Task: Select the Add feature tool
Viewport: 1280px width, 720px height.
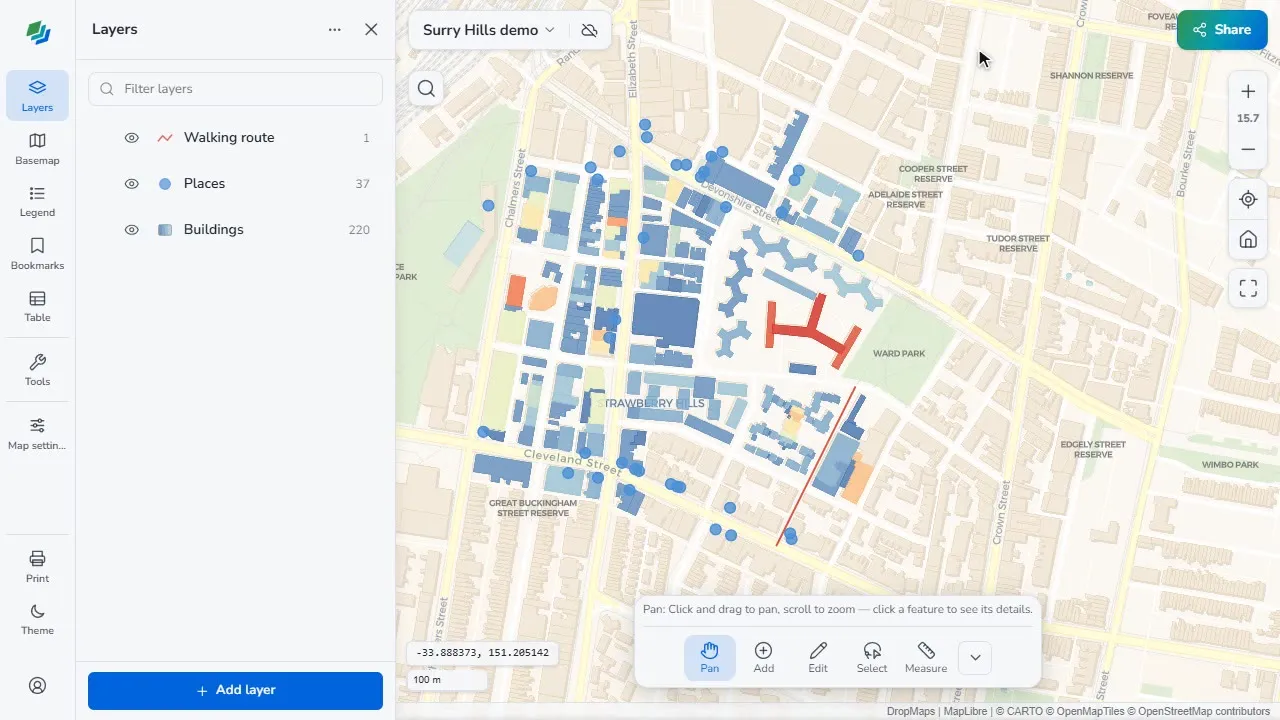Action: (764, 657)
